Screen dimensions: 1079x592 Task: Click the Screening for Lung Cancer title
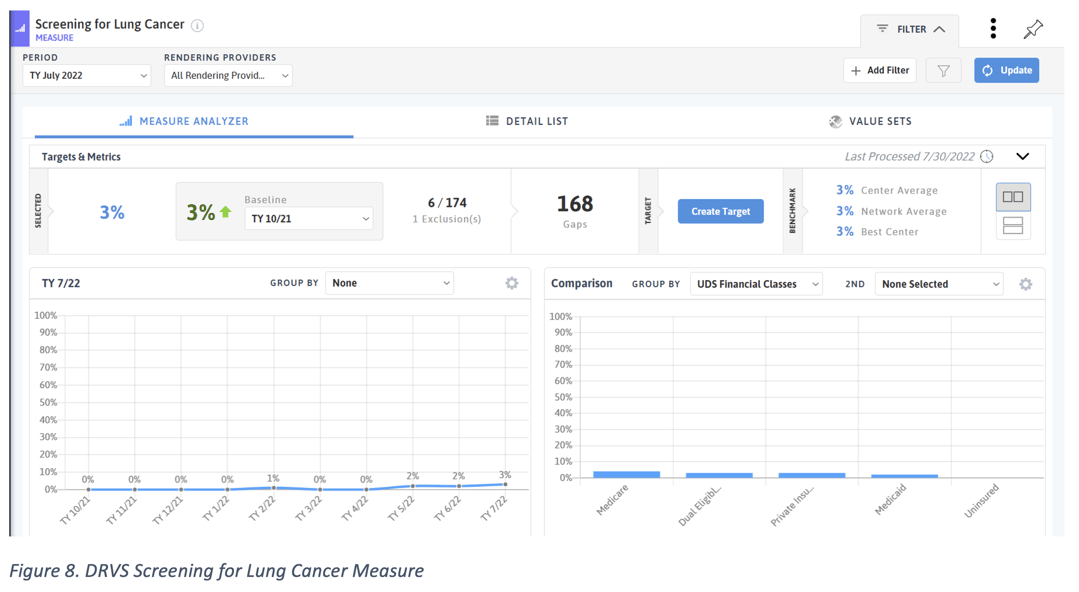[x=110, y=24]
